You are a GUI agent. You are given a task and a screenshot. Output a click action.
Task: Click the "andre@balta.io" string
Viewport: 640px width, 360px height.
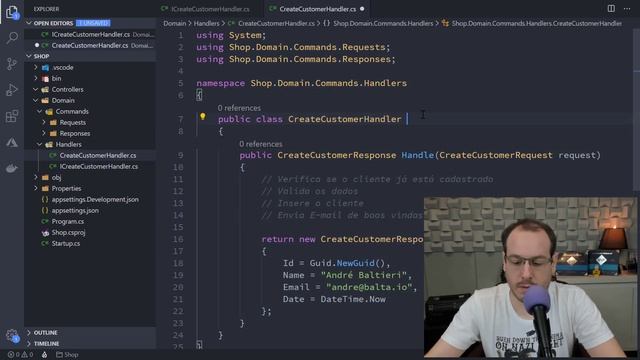pyautogui.click(x=369, y=287)
